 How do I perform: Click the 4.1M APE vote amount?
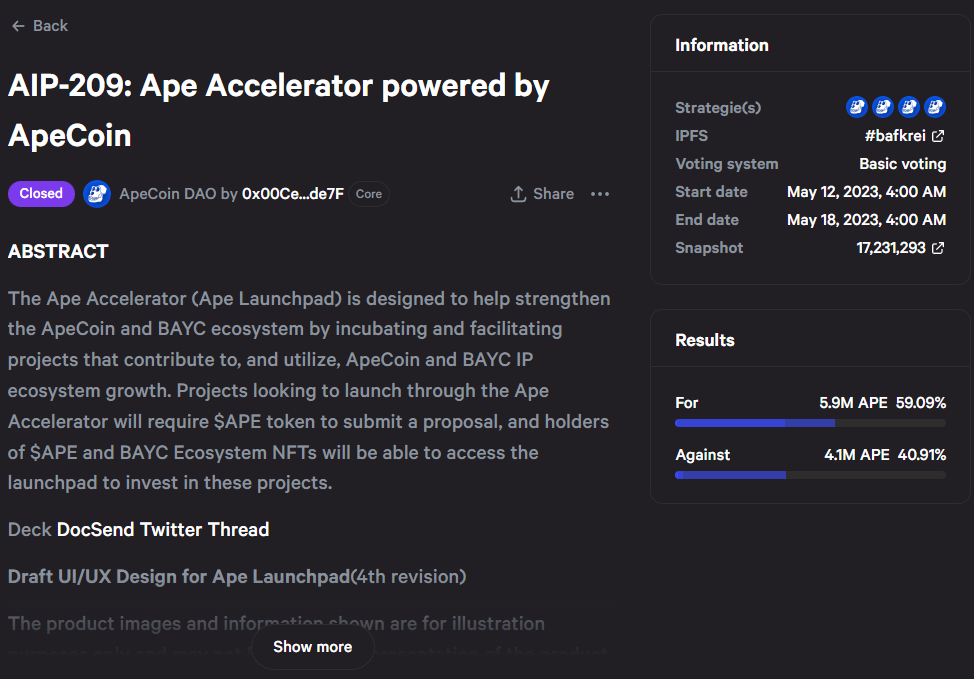[857, 455]
